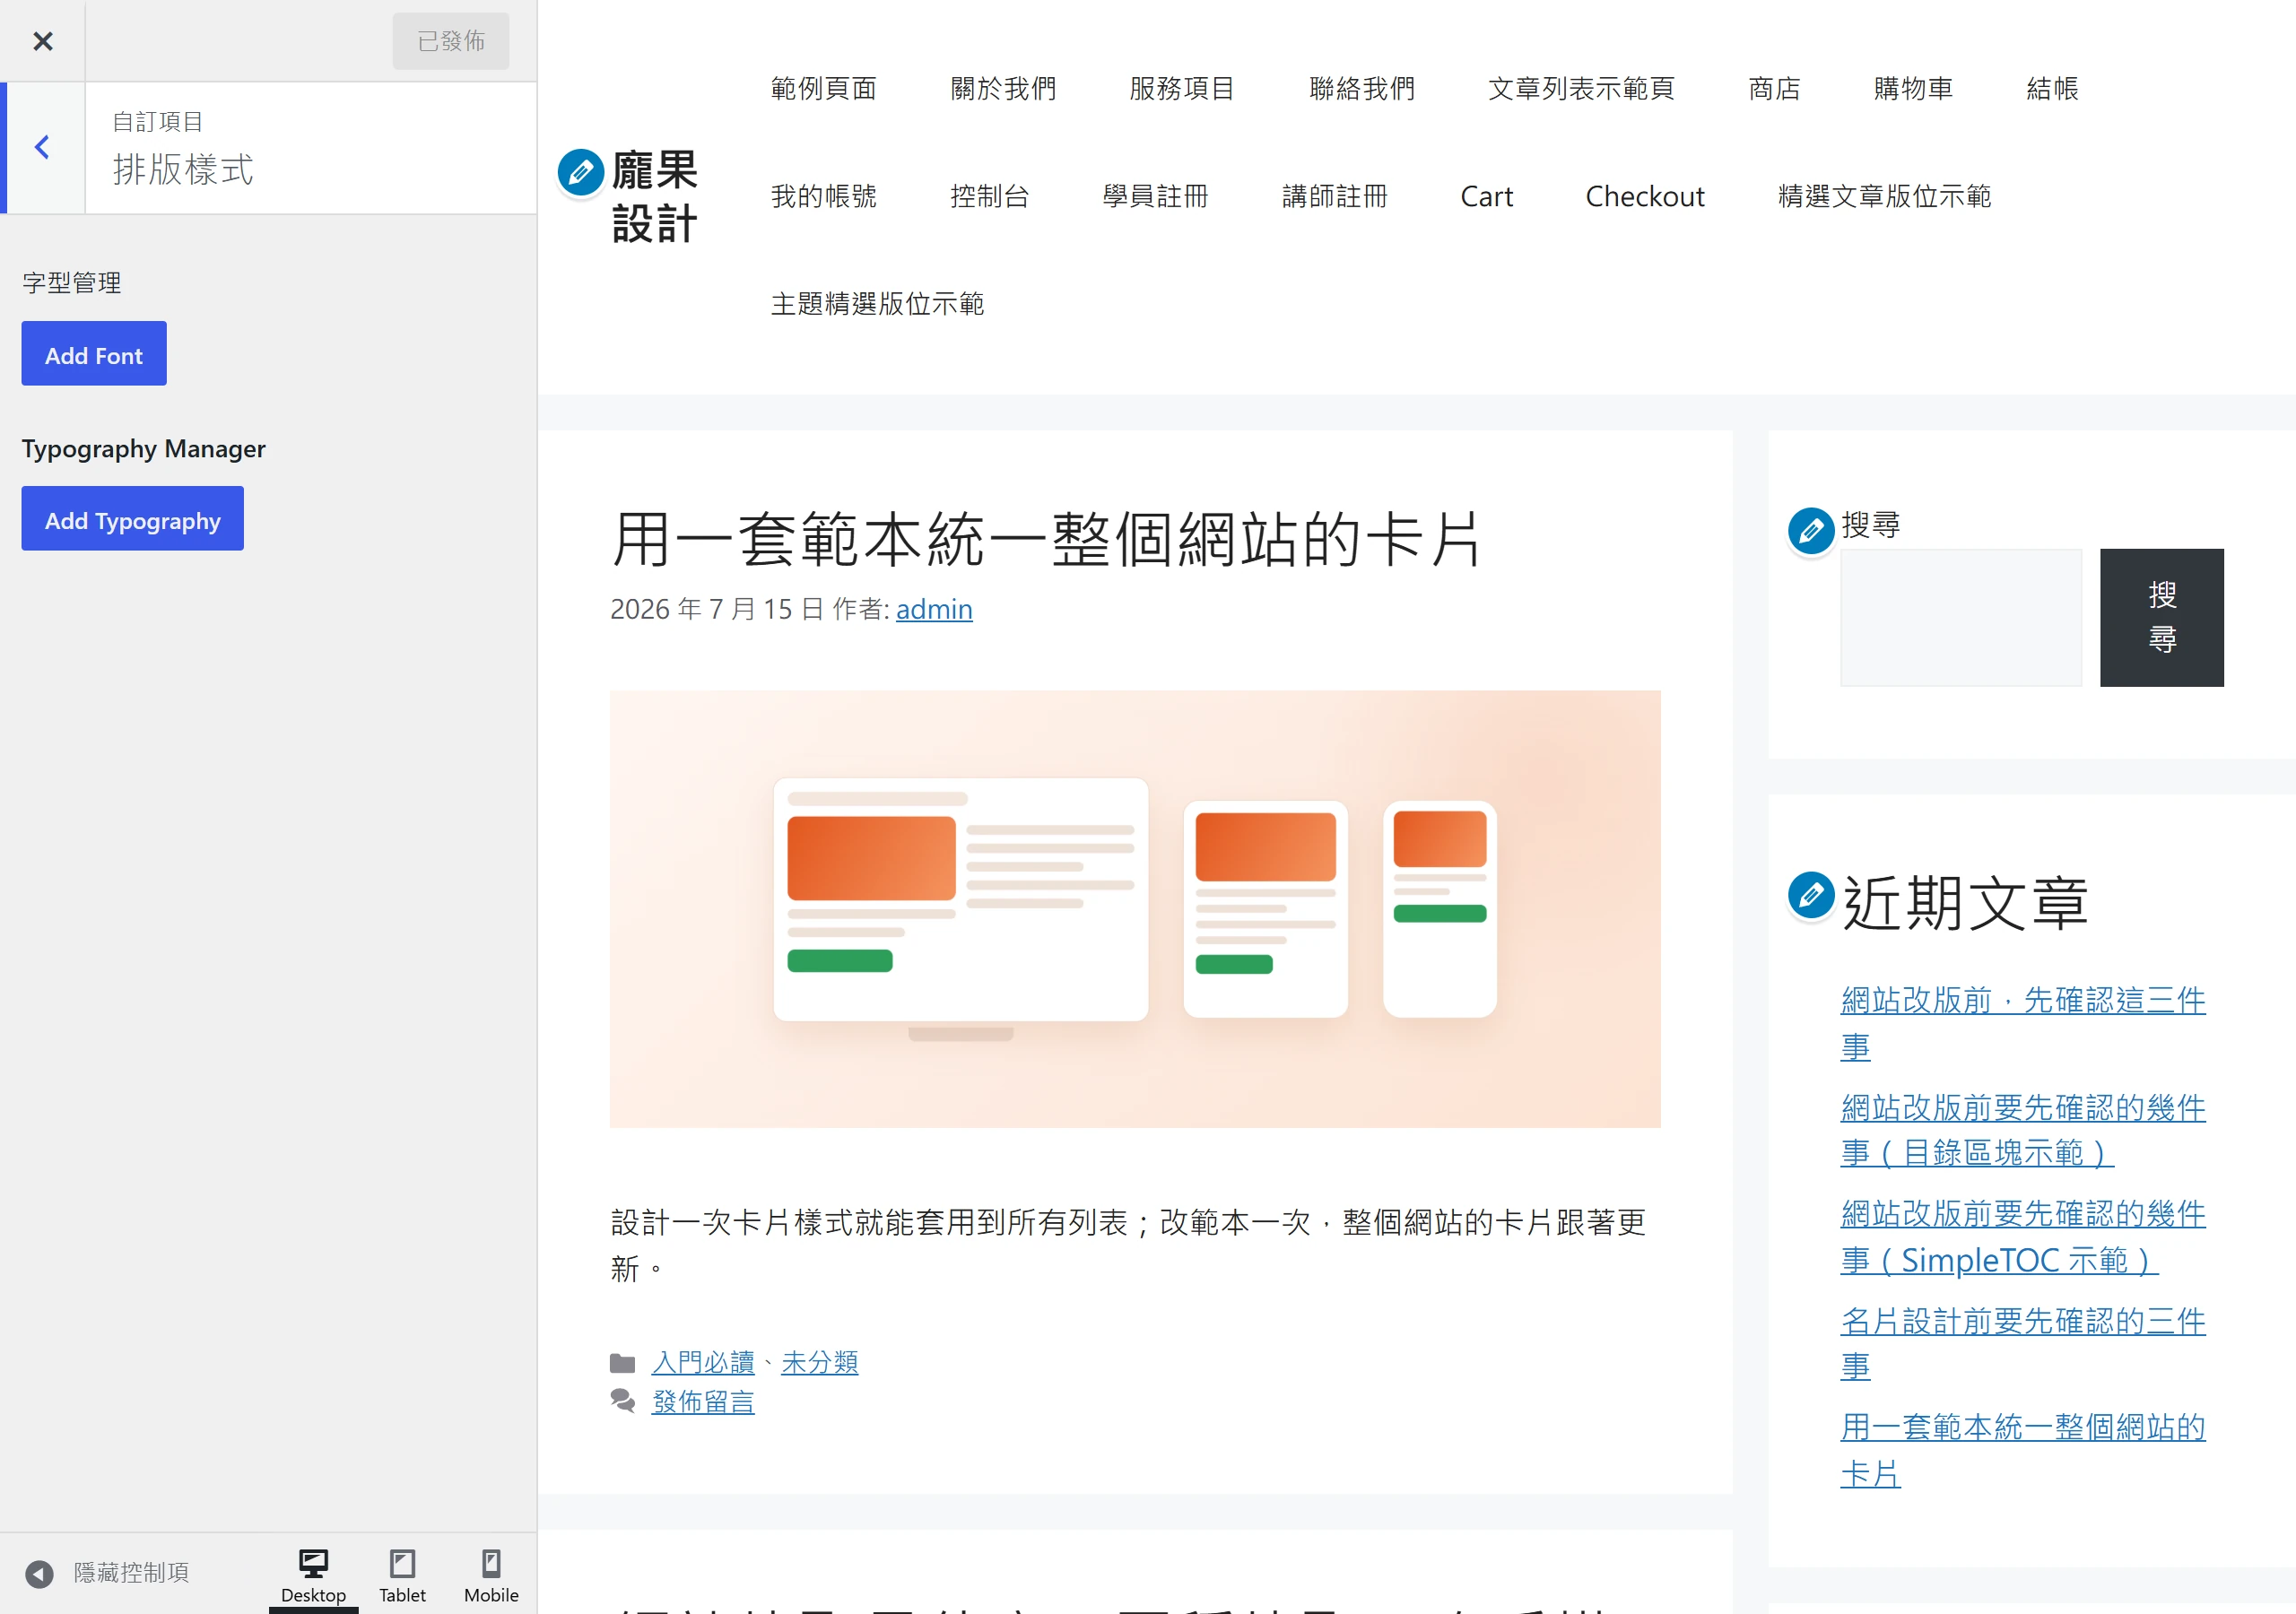Click the 發佈留言 comment link
This screenshot has height=1614, width=2296.
point(703,1402)
